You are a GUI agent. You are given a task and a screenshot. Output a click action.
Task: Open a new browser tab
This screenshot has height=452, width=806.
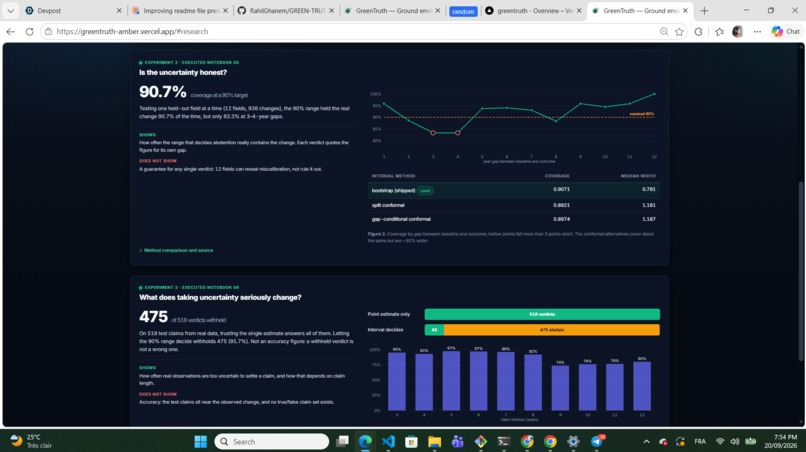click(704, 10)
